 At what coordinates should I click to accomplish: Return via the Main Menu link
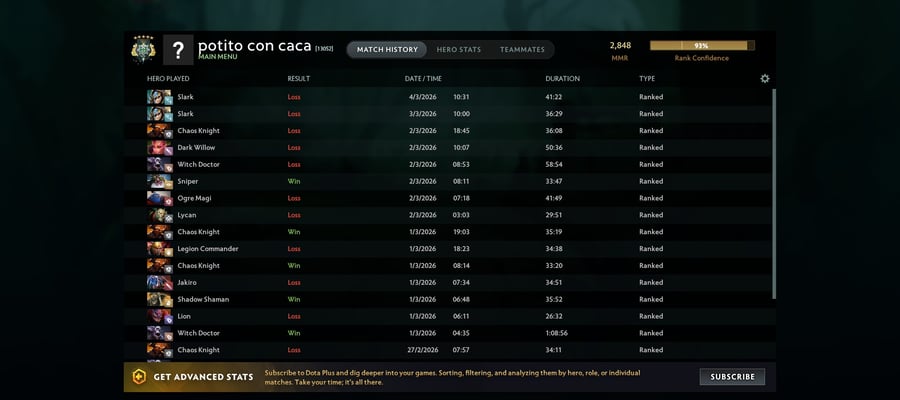(218, 57)
